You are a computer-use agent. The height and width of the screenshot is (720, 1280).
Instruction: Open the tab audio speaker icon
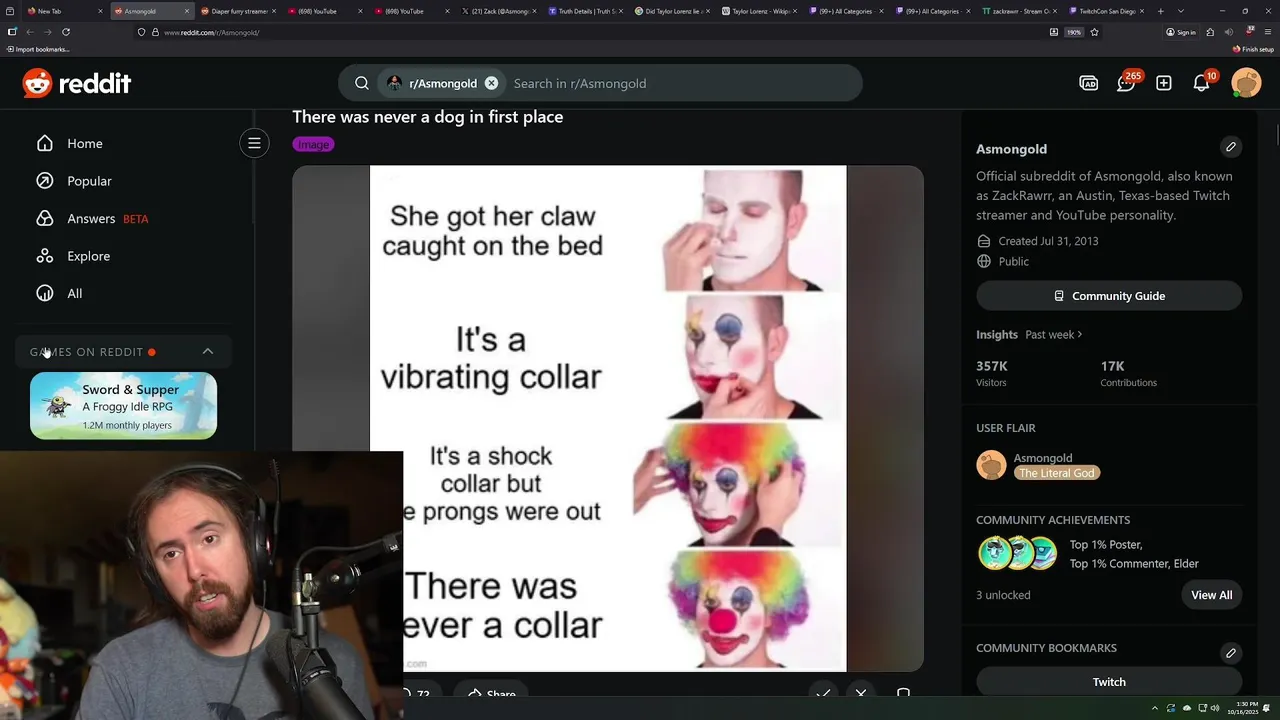(x=1229, y=32)
